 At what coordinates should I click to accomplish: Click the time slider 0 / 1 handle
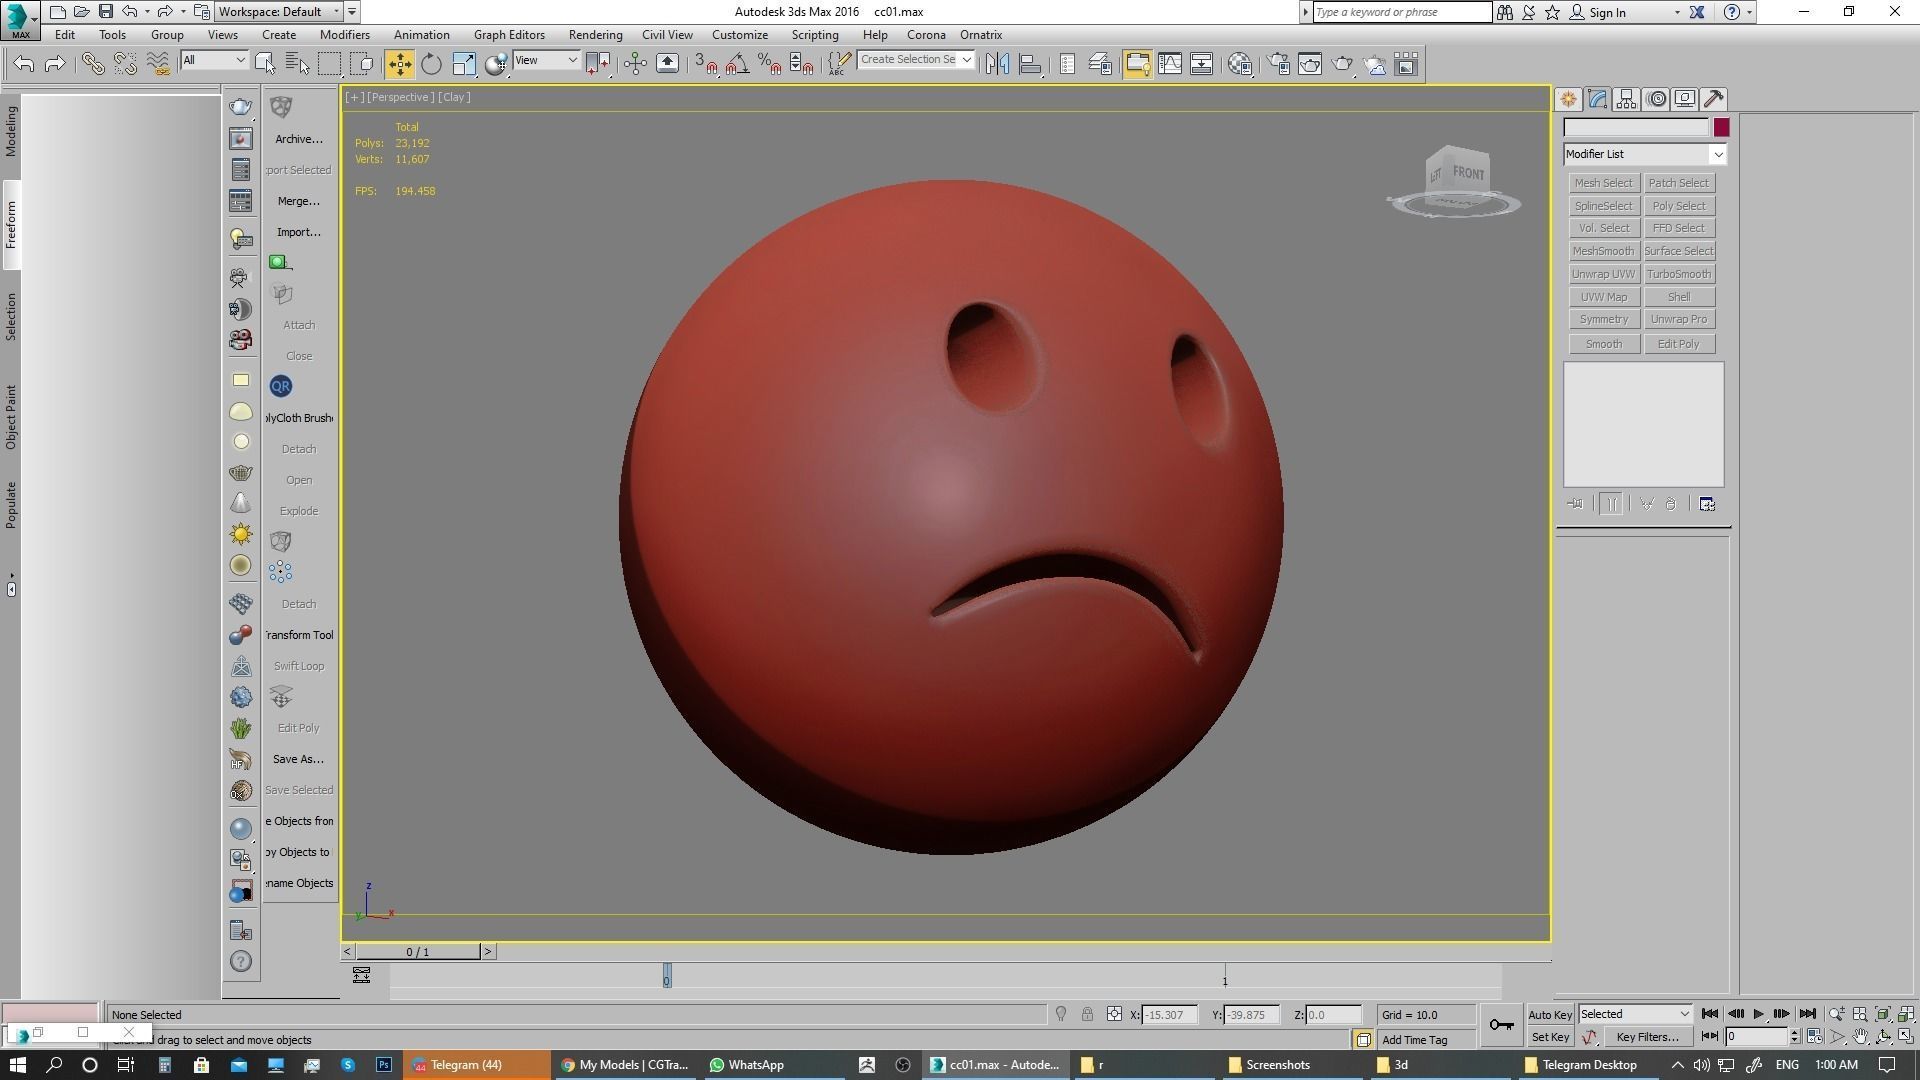[x=418, y=952]
